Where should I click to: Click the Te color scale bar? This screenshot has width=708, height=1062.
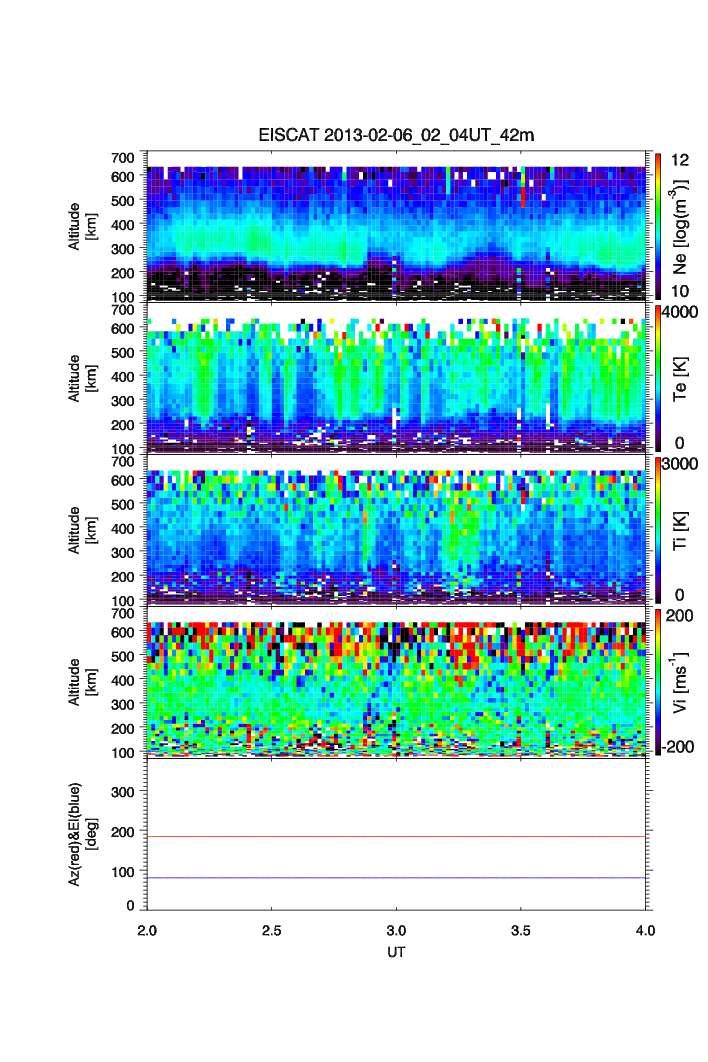[x=658, y=378]
